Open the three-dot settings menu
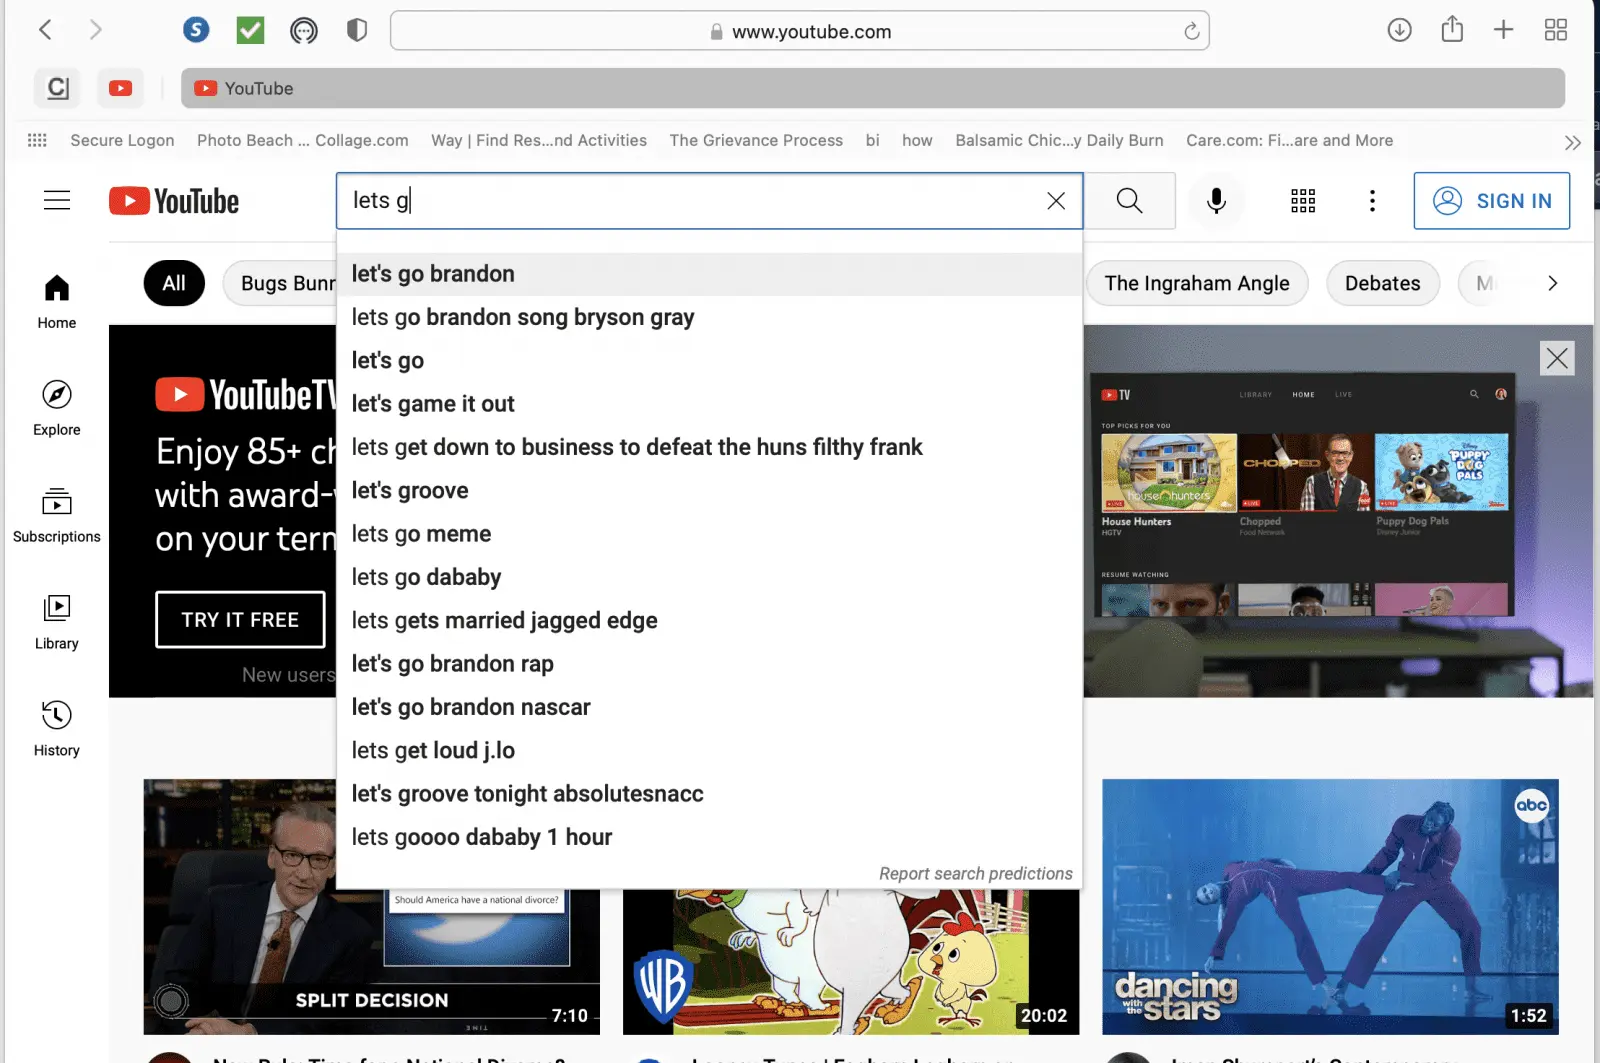 [1371, 201]
